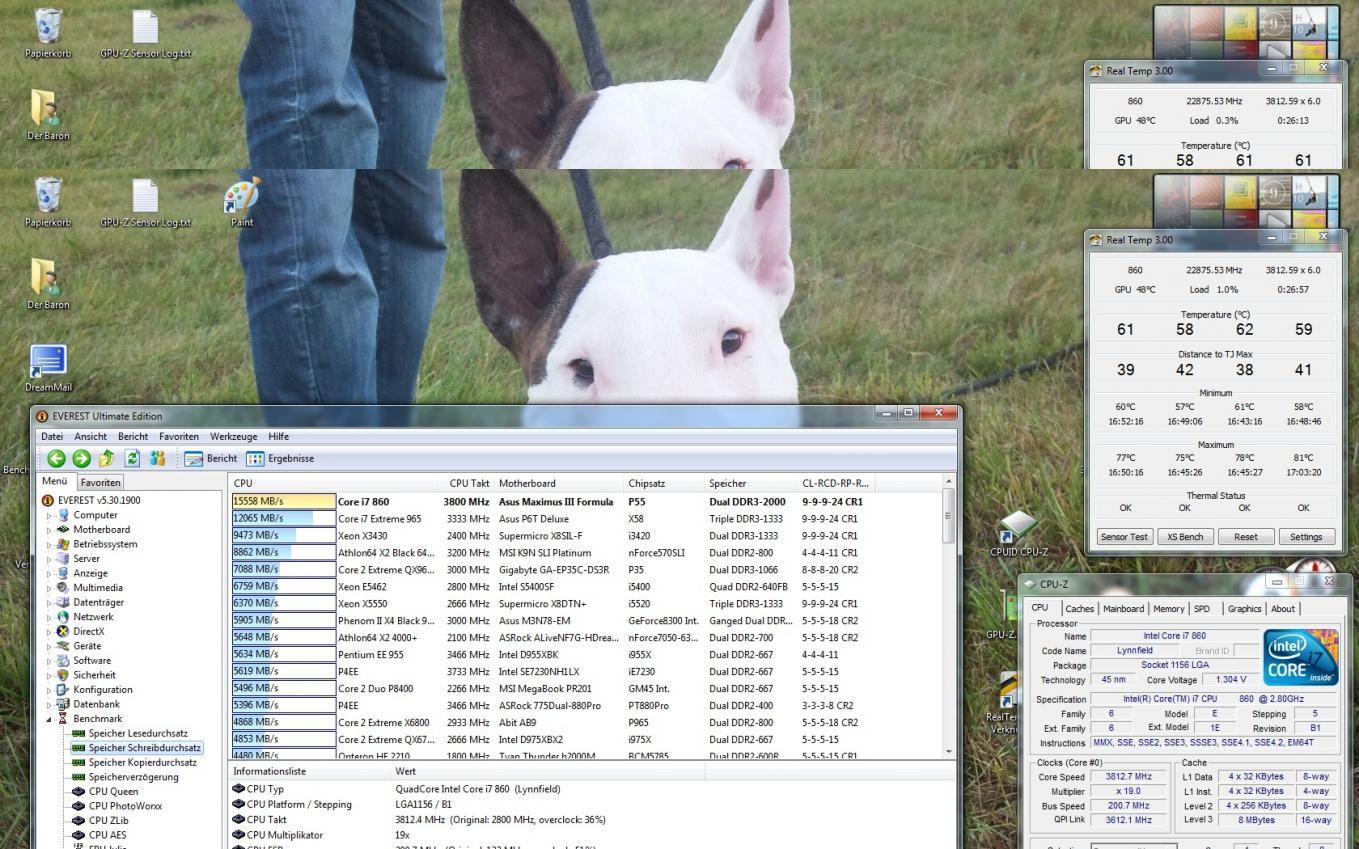Open the Datei menu in EVEREST
This screenshot has height=849, width=1359.
[52, 436]
